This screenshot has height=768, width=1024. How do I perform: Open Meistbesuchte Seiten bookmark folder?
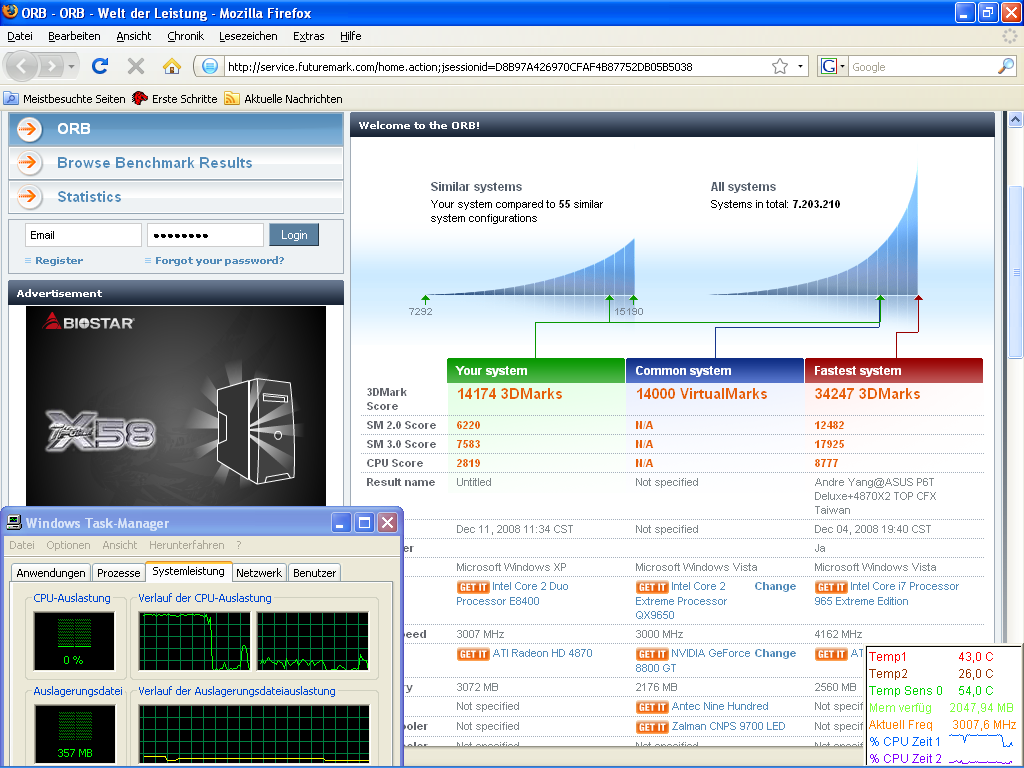pyautogui.click(x=65, y=99)
